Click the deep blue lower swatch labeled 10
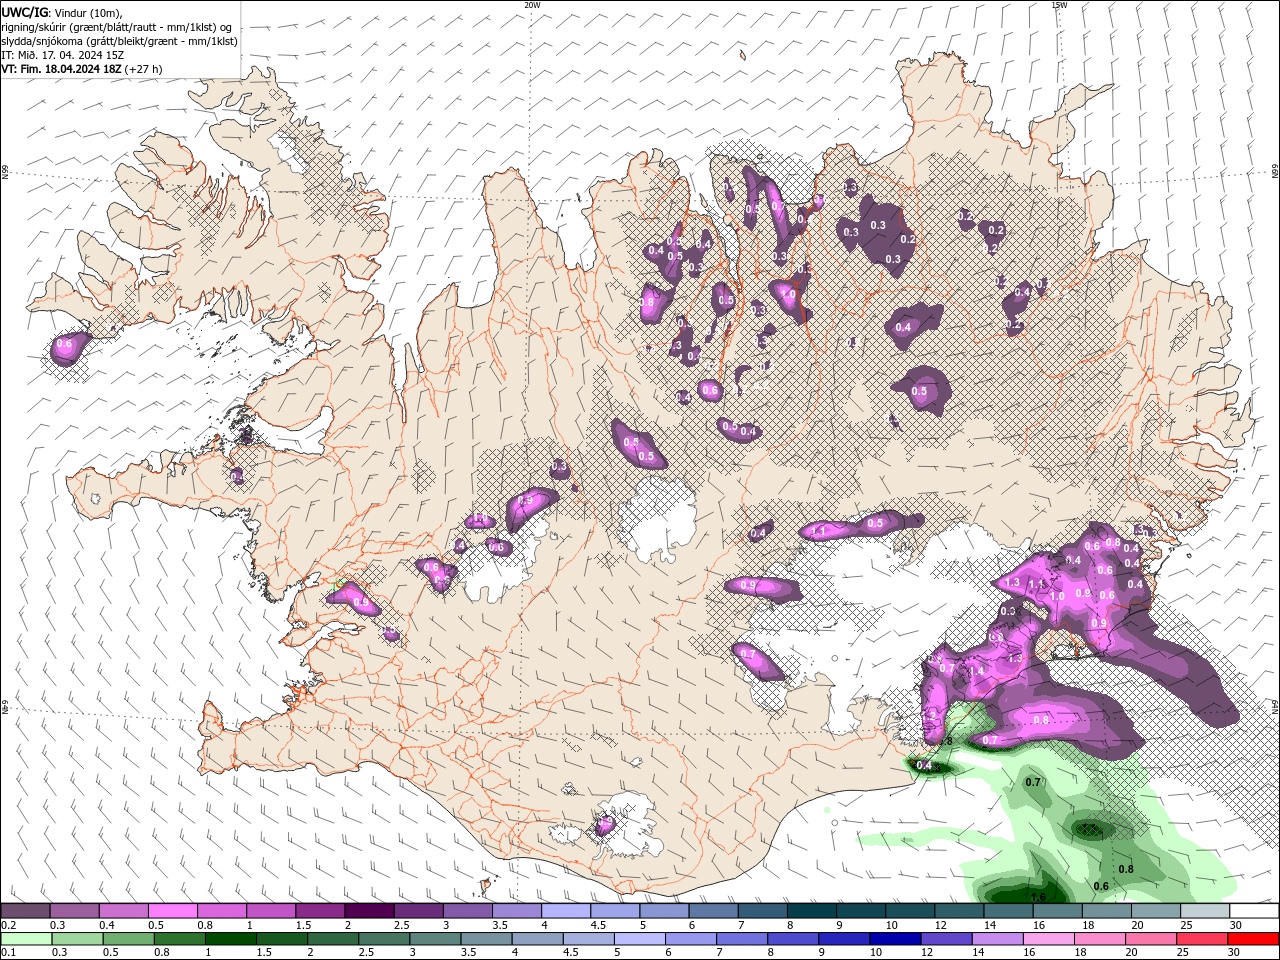 click(x=894, y=939)
